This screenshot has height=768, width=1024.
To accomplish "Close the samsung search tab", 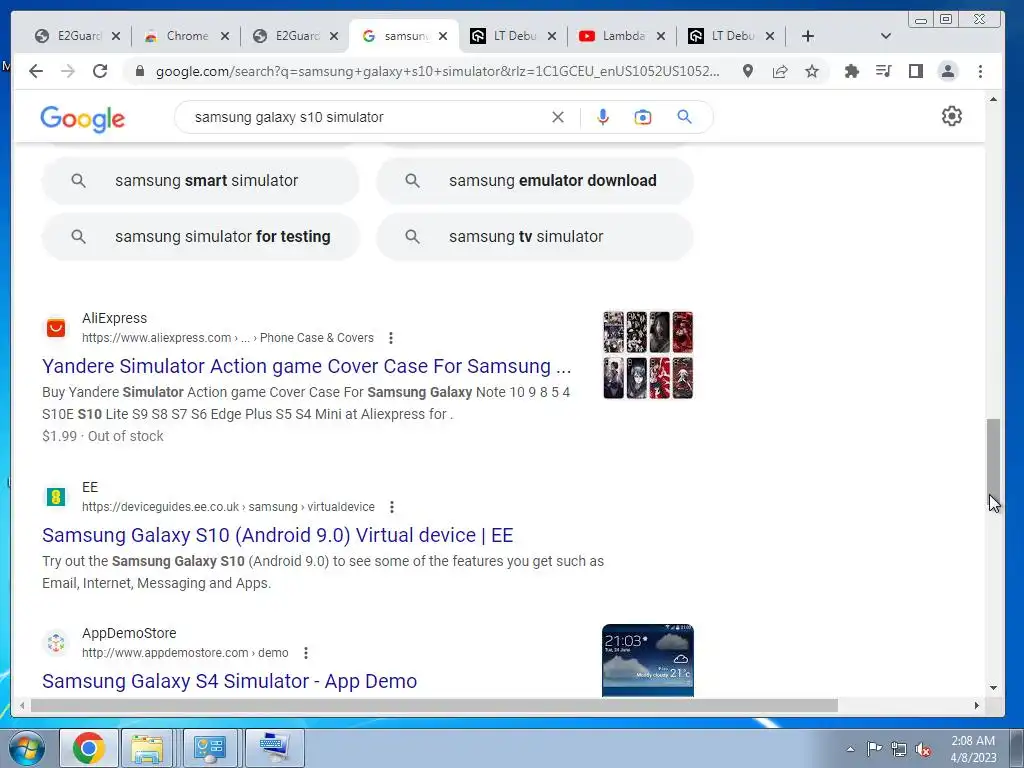I will tap(443, 36).
